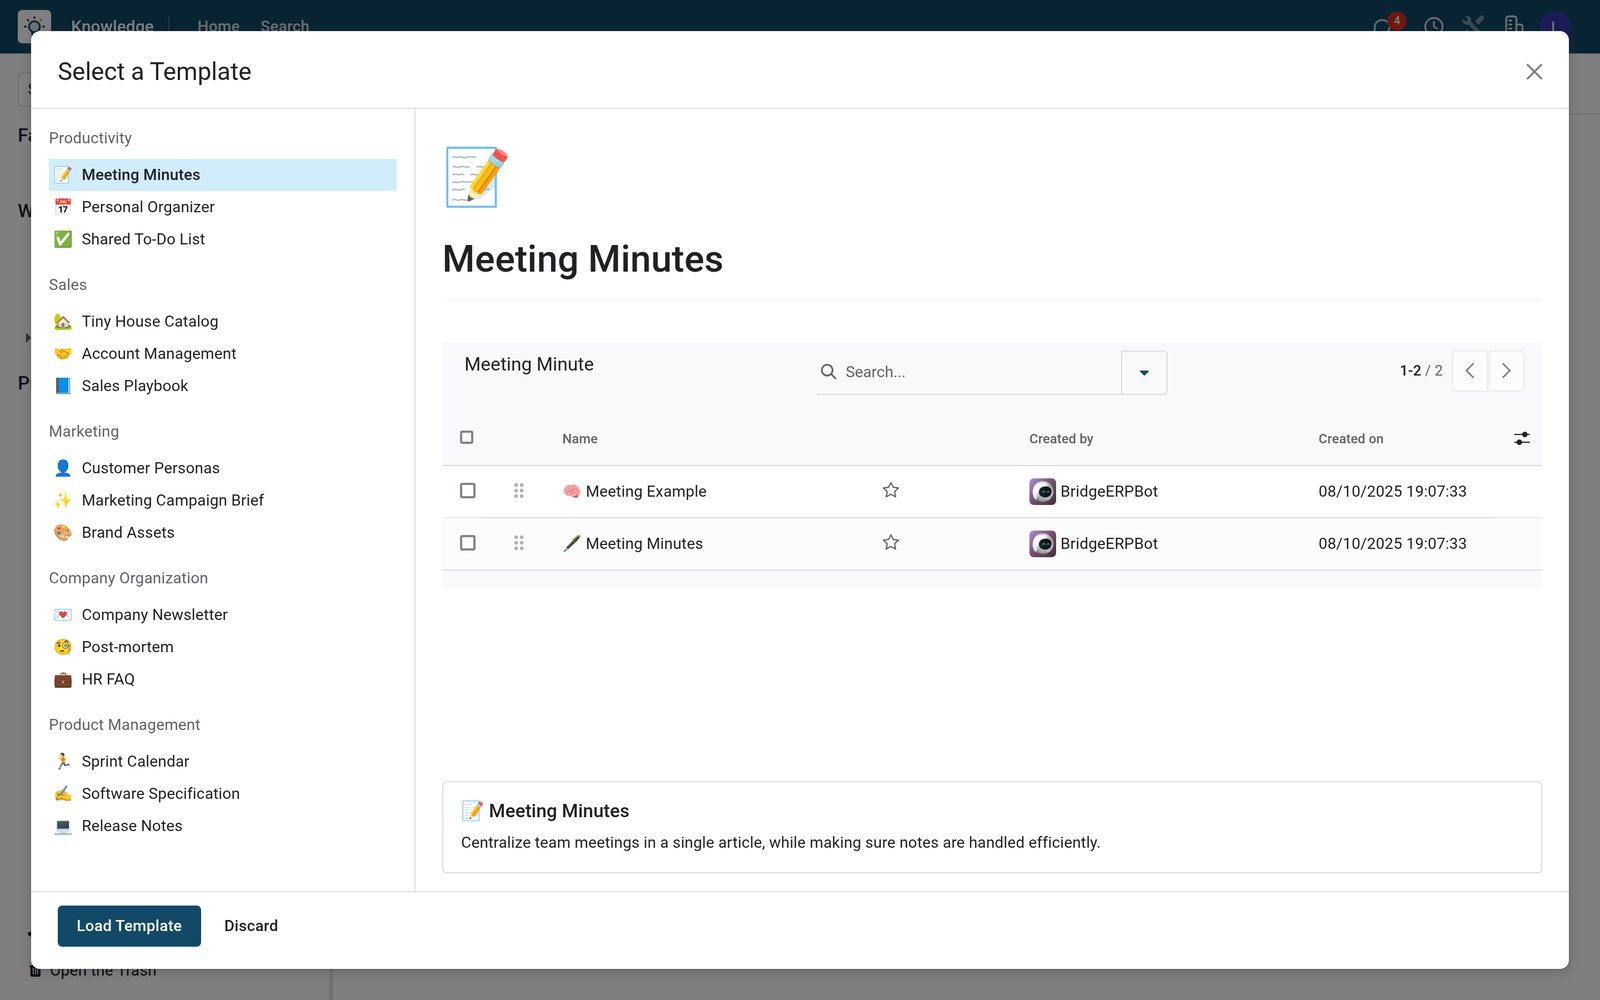Star the Meeting Example row as favorite
This screenshot has width=1600, height=1000.
[x=890, y=490]
